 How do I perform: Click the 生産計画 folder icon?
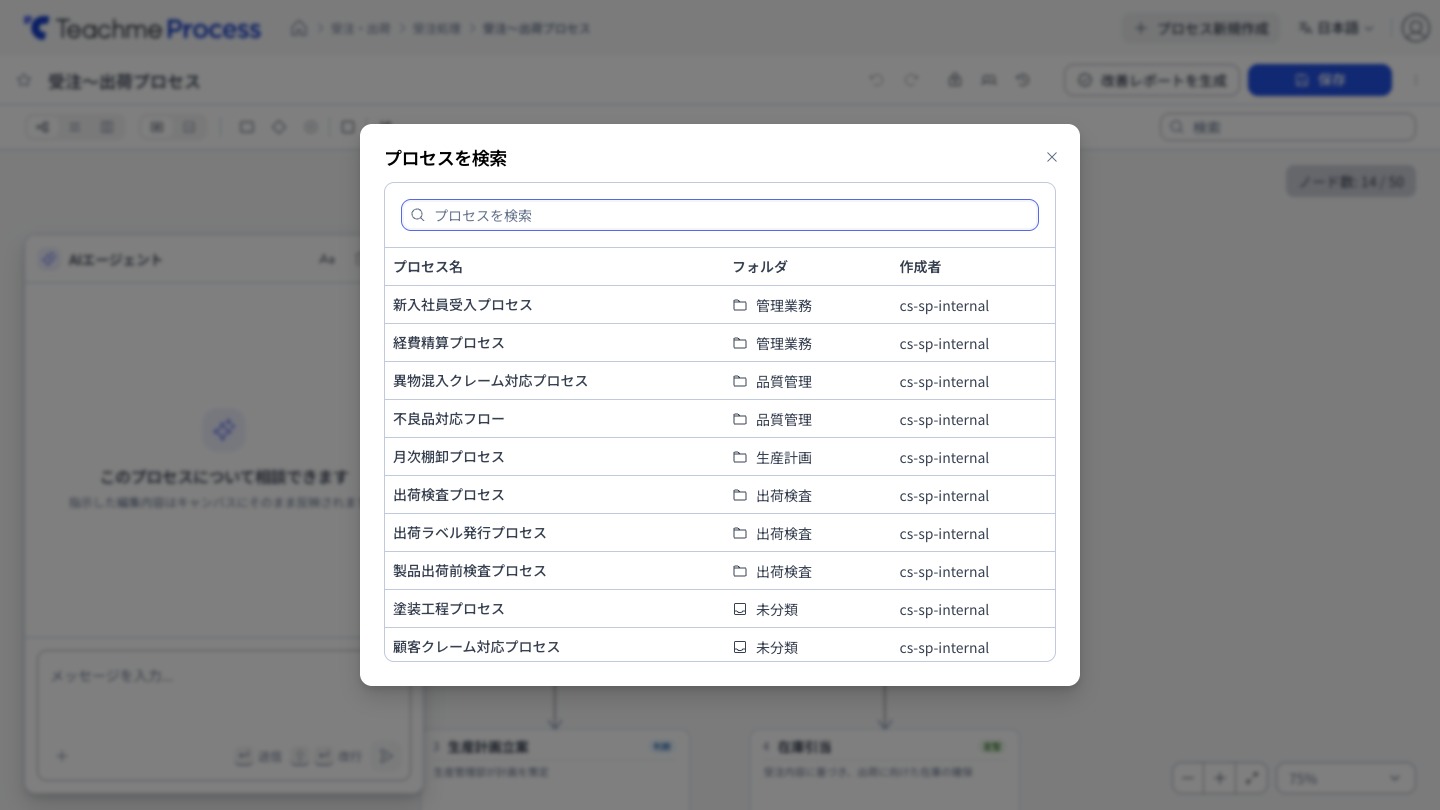740,457
